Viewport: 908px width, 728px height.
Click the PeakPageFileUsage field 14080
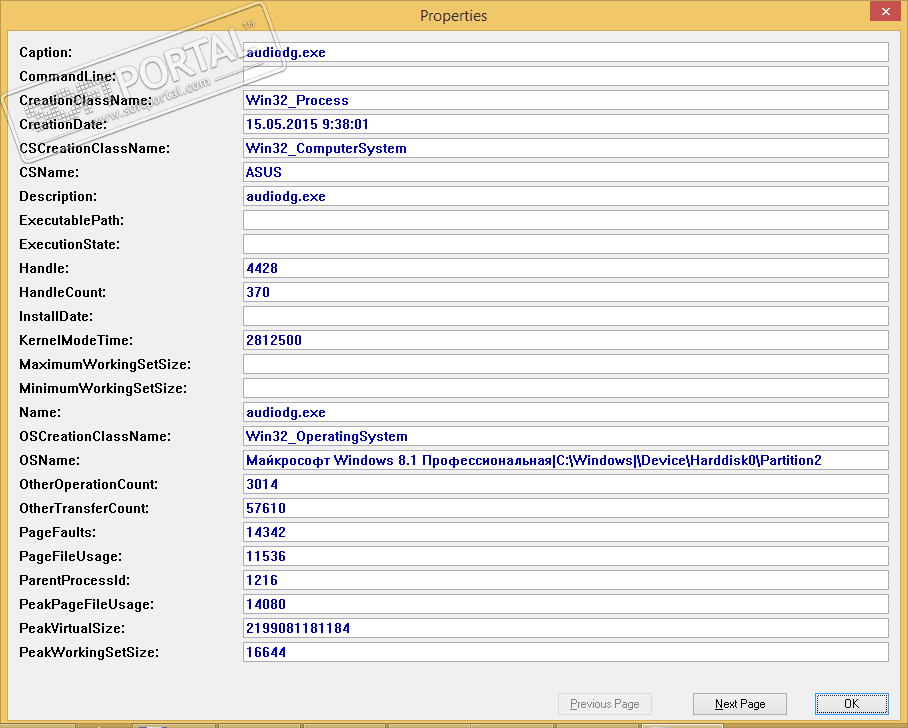click(566, 604)
